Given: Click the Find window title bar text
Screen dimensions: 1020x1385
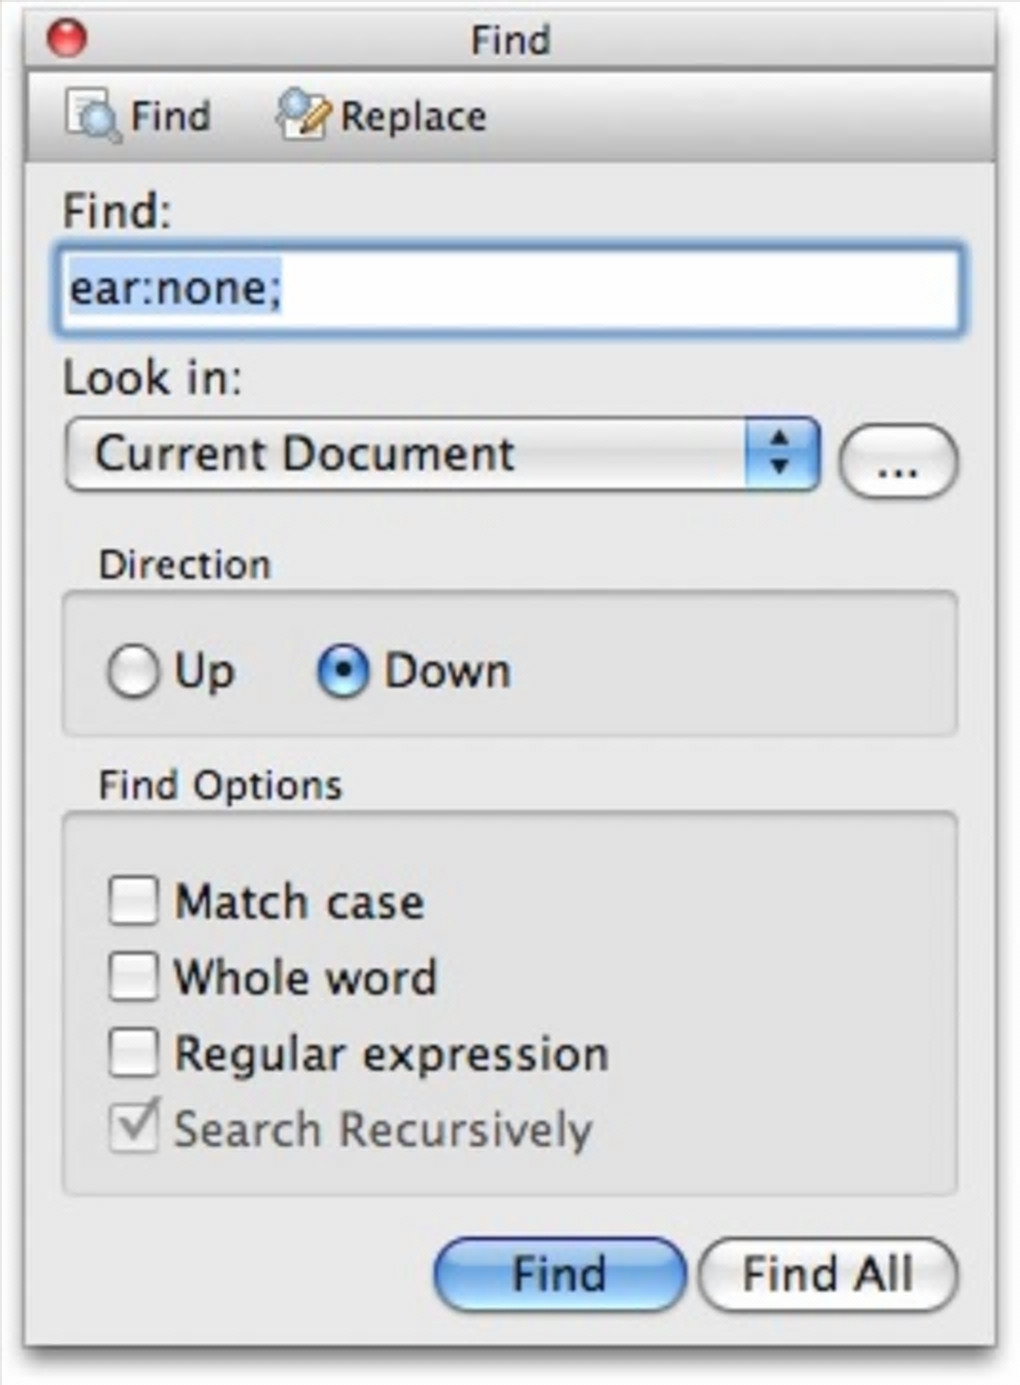Looking at the screenshot, I should (x=510, y=40).
